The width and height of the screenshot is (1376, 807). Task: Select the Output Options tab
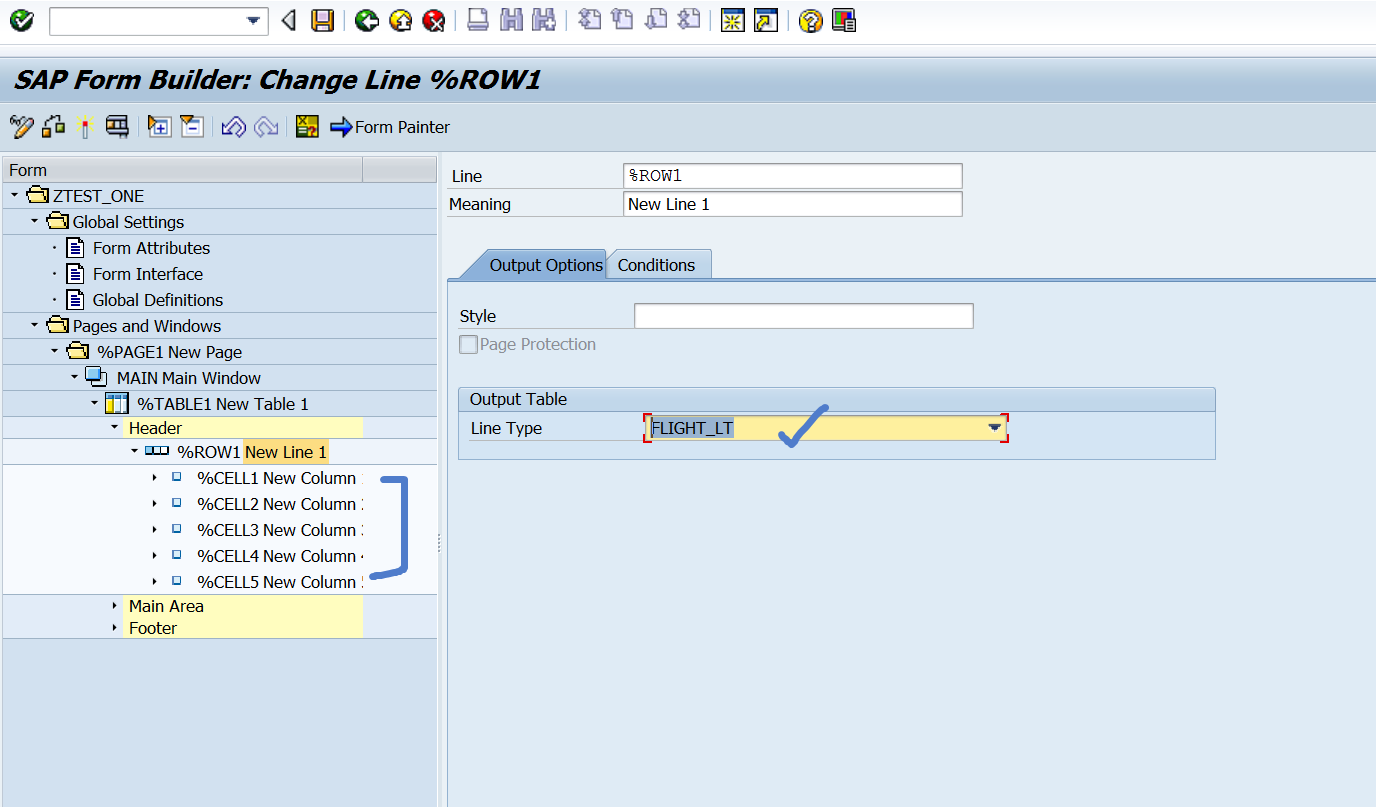[x=545, y=264]
